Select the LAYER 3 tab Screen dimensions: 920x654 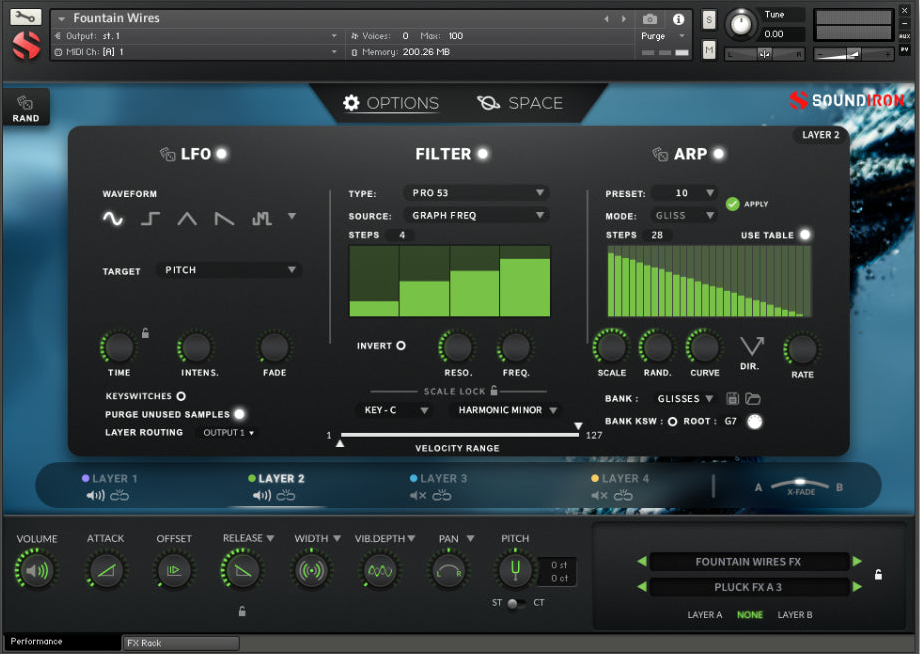pyautogui.click(x=438, y=479)
